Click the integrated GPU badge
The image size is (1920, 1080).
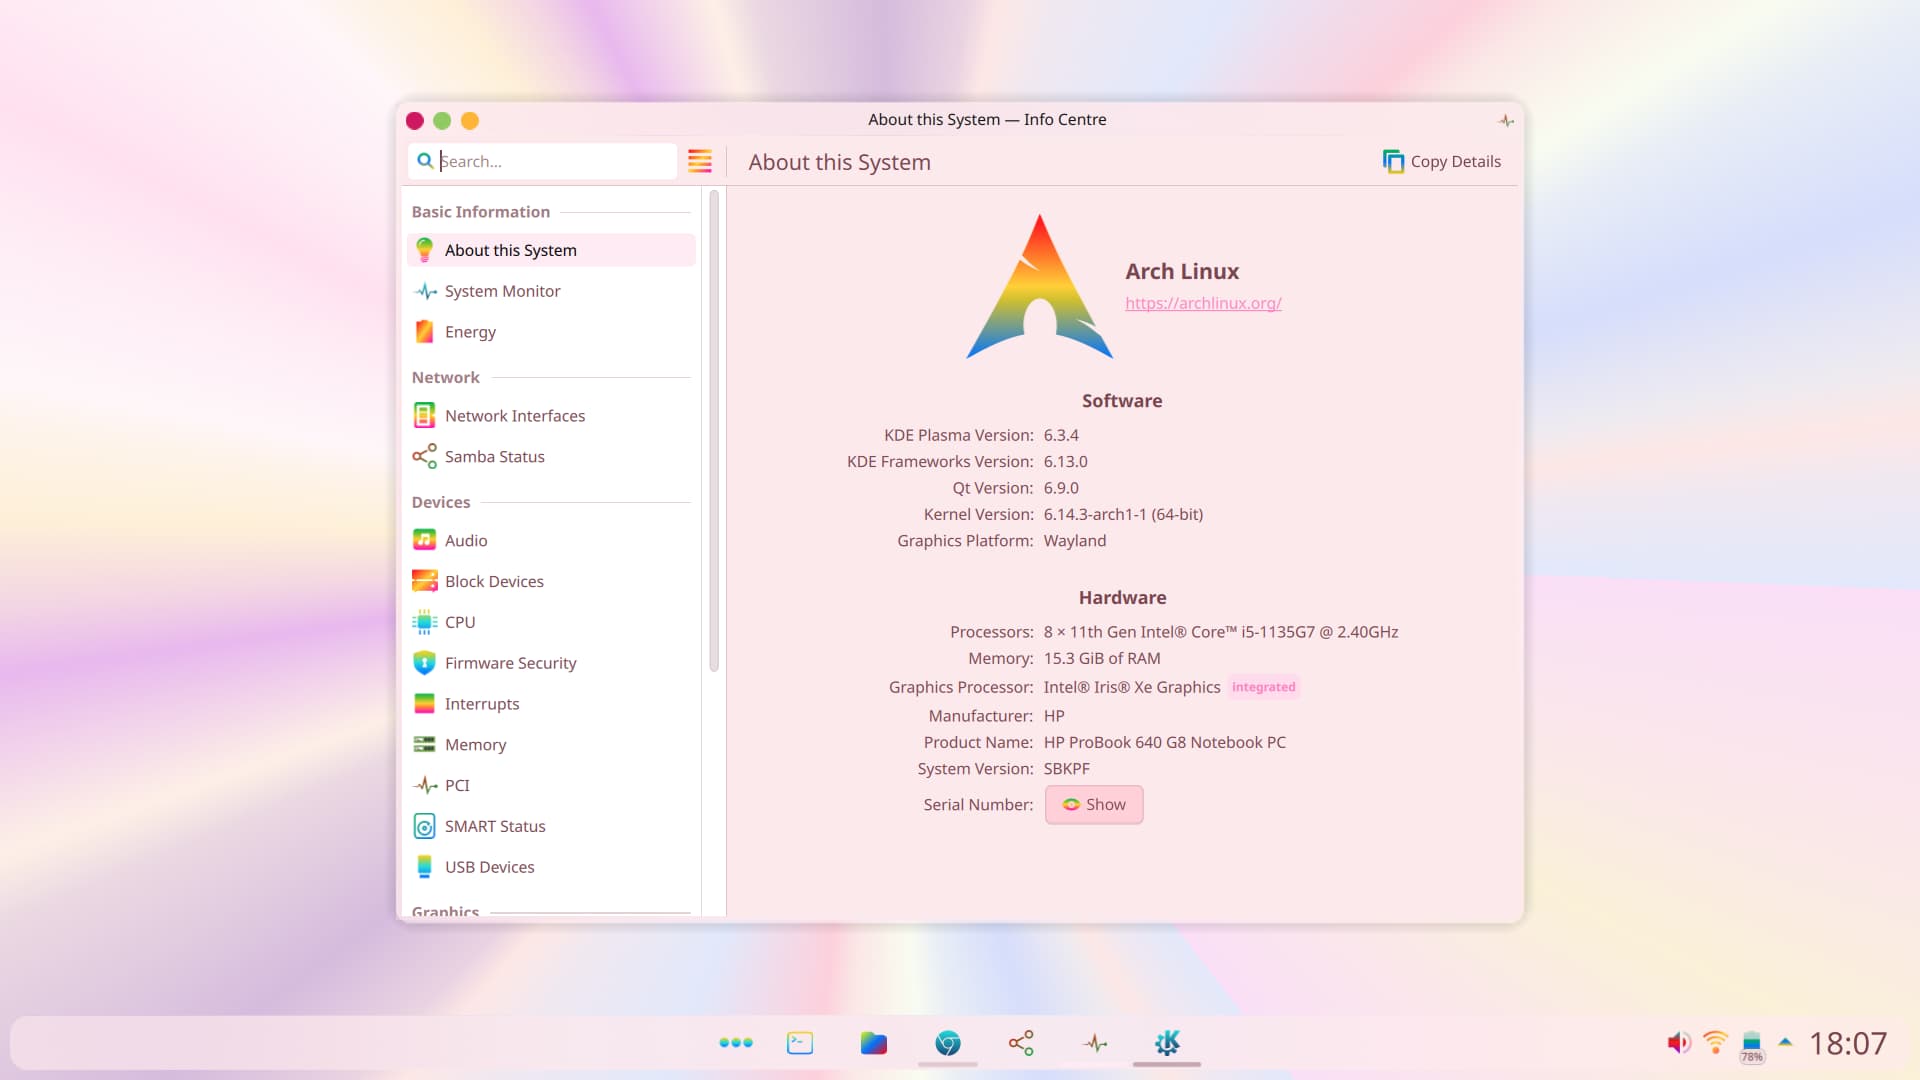(1264, 687)
